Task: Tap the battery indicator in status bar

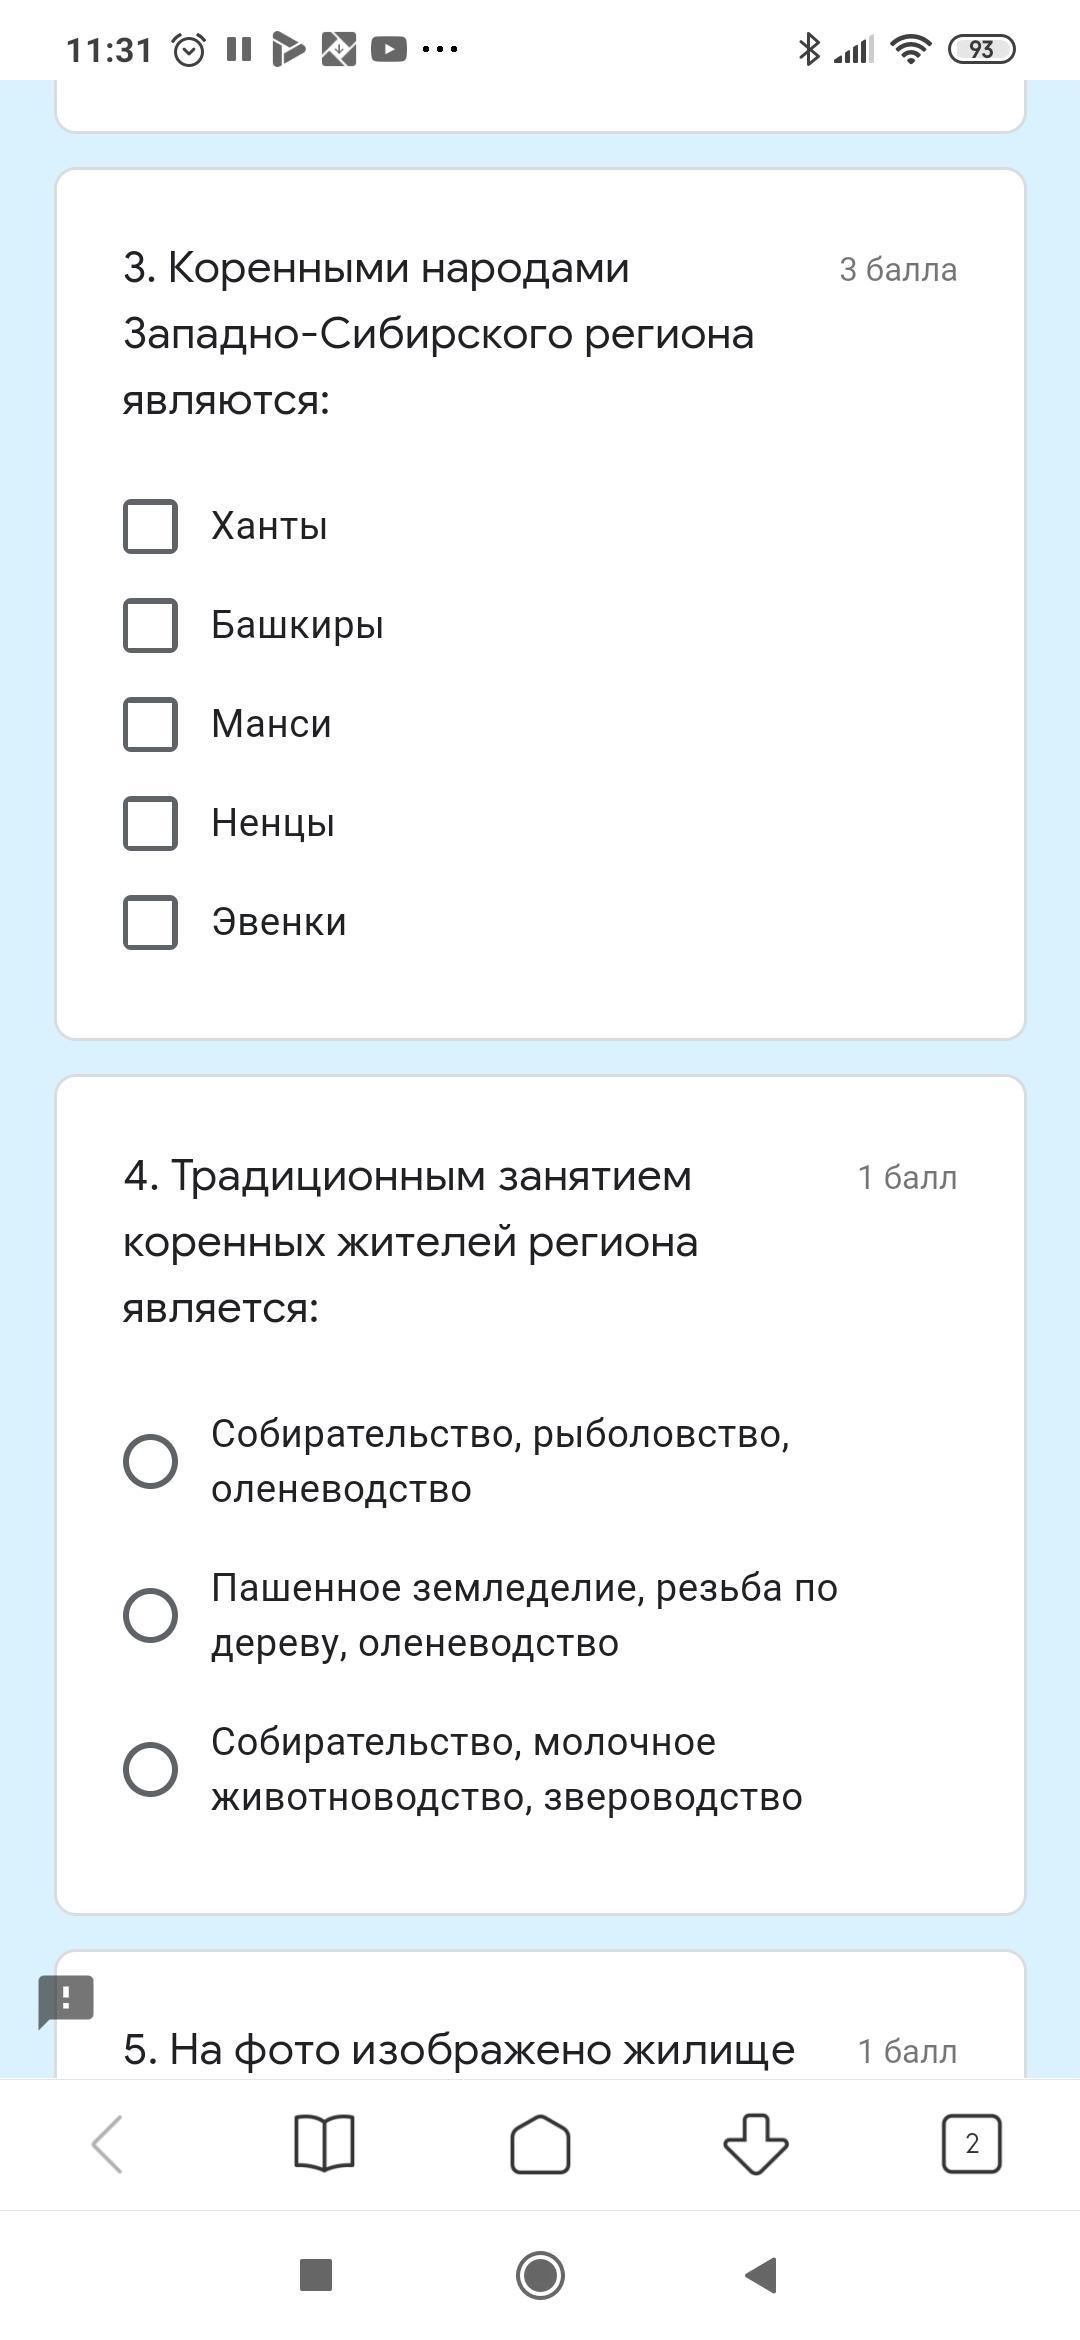Action: tap(981, 49)
